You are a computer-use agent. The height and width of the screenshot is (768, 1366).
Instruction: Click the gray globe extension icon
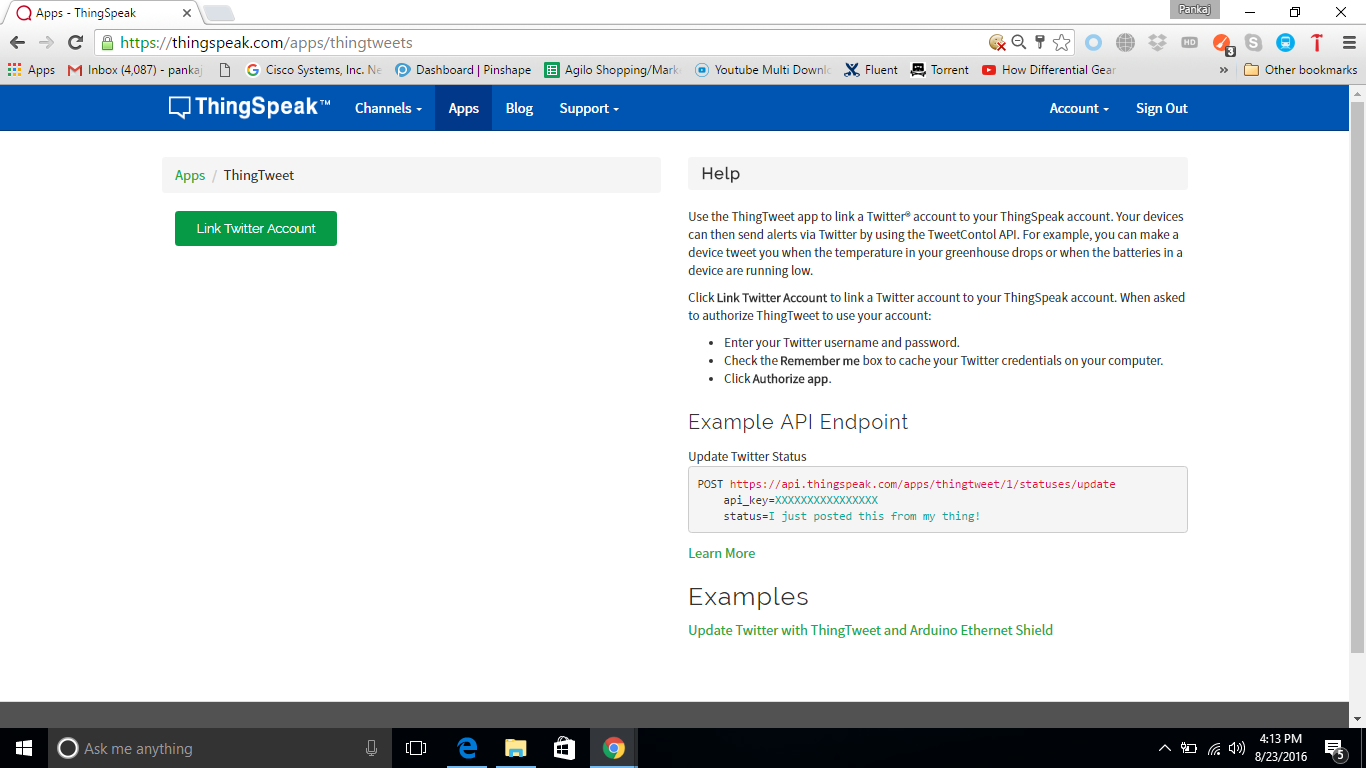coord(1126,42)
